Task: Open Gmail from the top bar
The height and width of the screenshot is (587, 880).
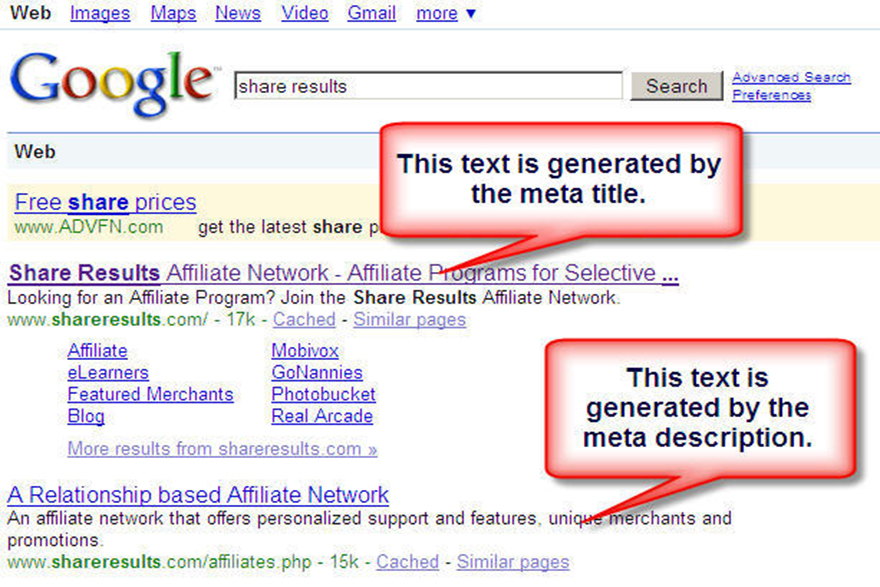Action: point(372,14)
